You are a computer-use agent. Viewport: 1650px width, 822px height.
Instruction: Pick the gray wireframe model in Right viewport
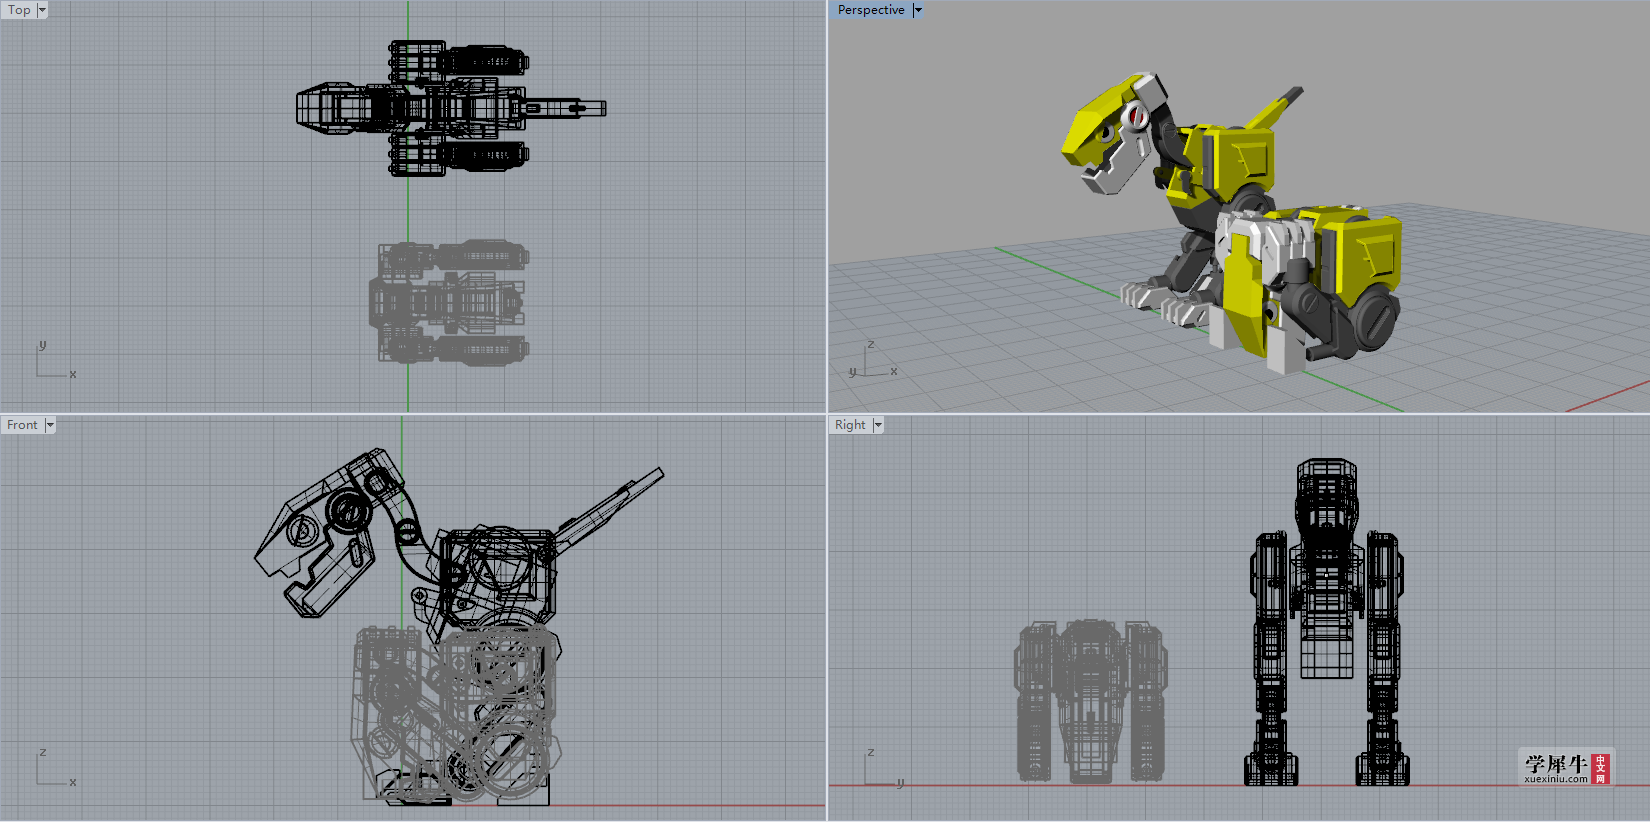click(x=1090, y=701)
